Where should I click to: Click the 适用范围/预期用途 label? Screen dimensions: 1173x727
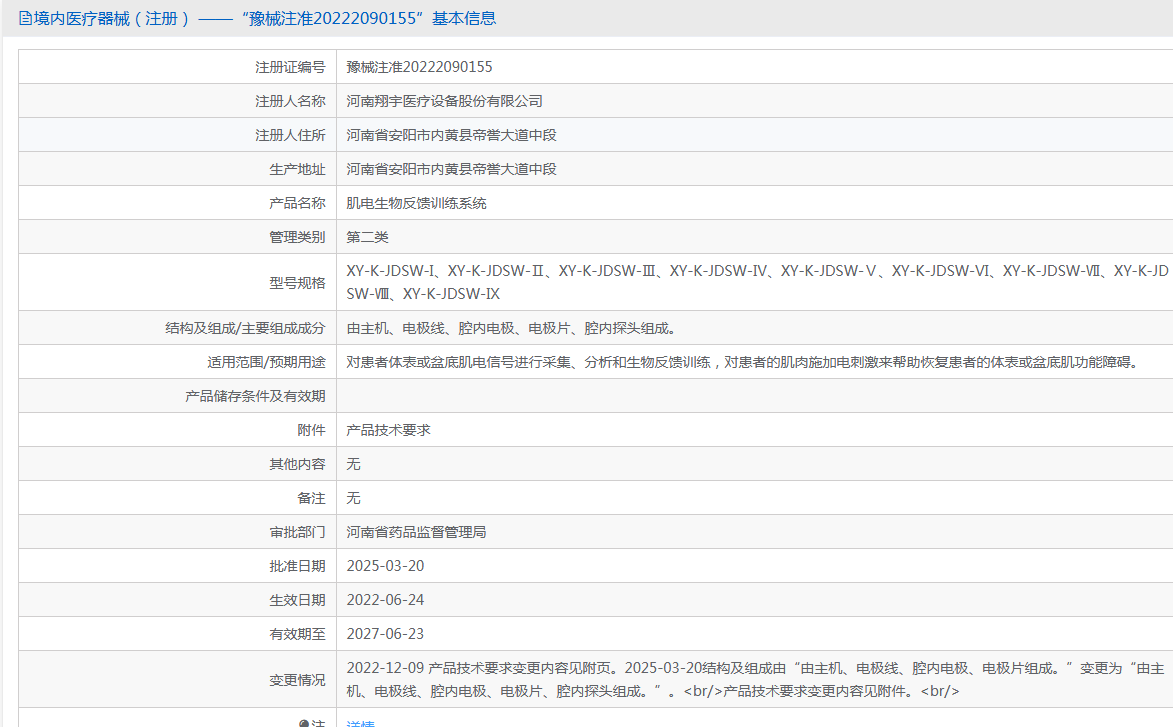coord(266,362)
